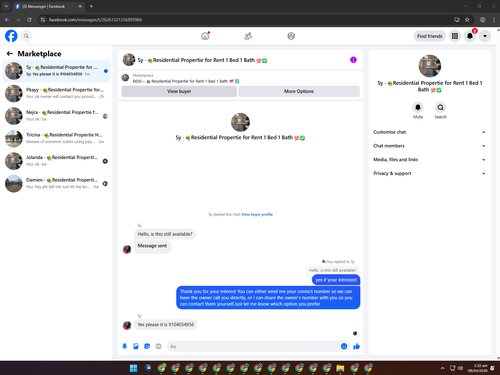Click the More Options button
The width and height of the screenshot is (500, 375).
click(x=299, y=91)
